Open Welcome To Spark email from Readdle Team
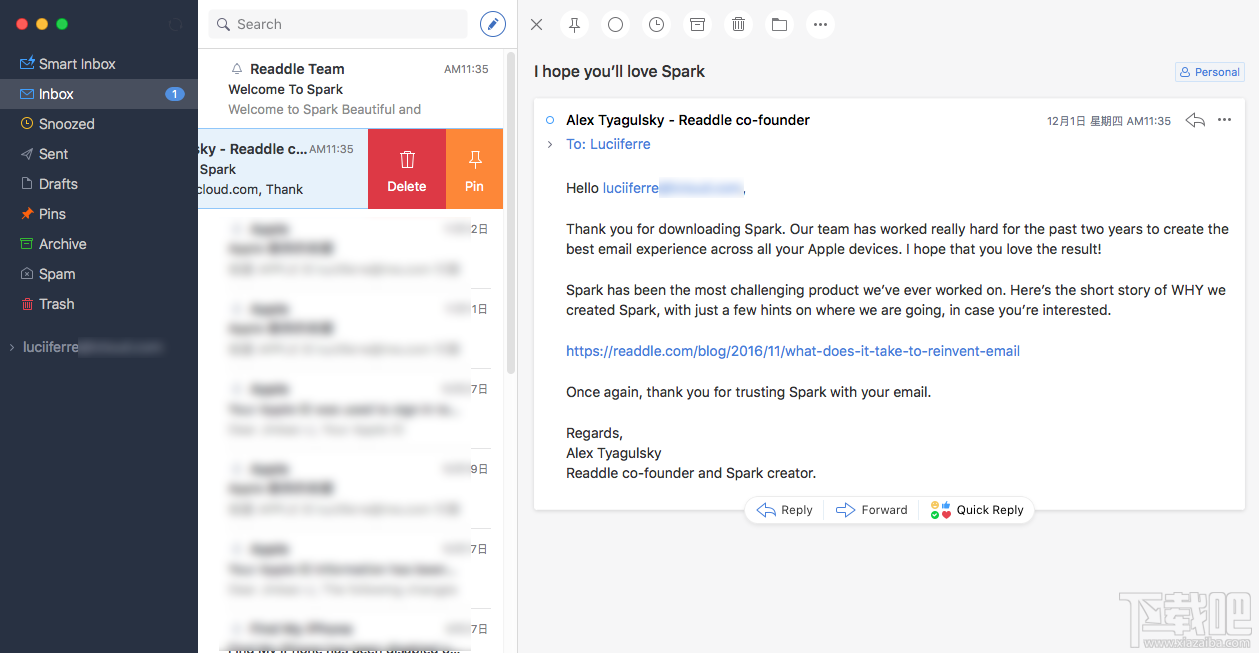1259x653 pixels. pos(350,89)
